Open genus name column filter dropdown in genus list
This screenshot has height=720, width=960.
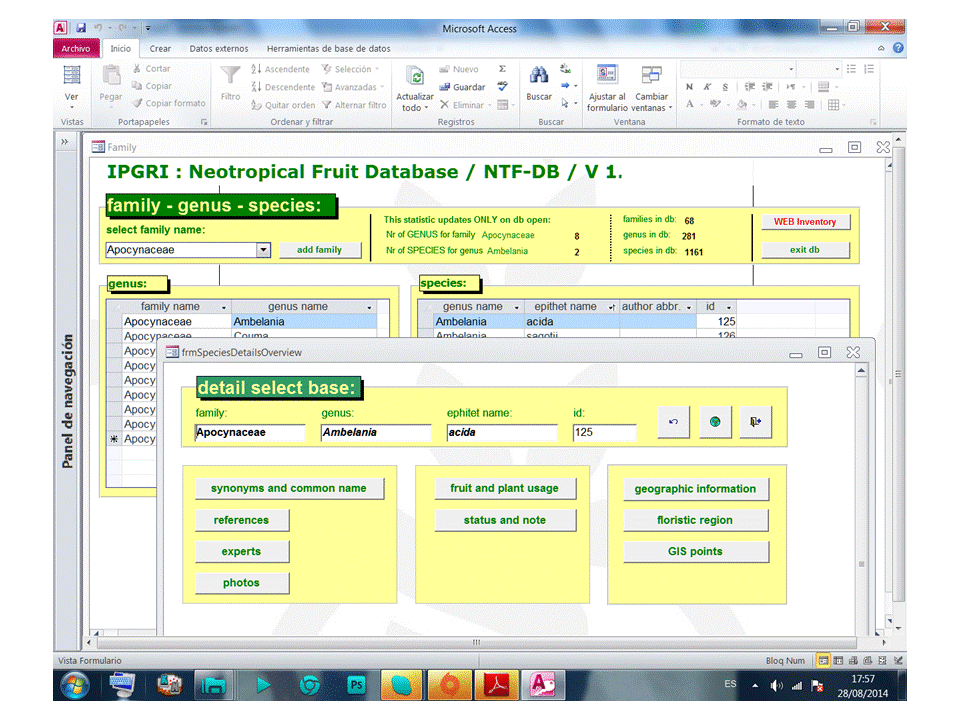[369, 307]
